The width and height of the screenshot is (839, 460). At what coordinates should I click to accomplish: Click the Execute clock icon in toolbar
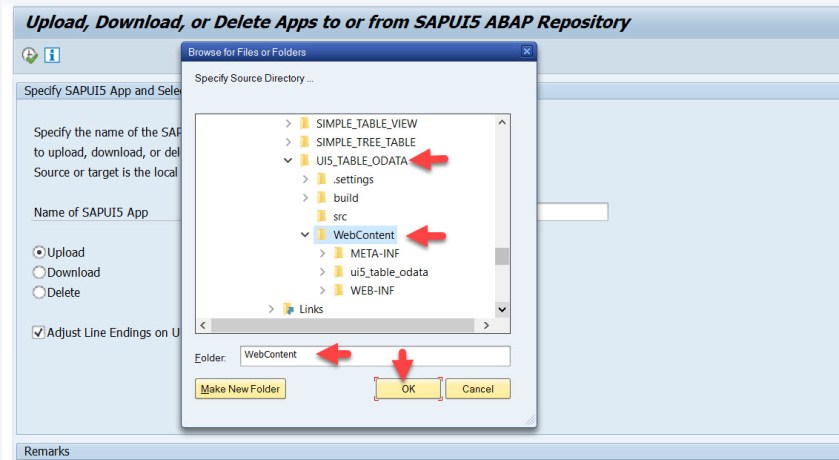click(x=29, y=55)
